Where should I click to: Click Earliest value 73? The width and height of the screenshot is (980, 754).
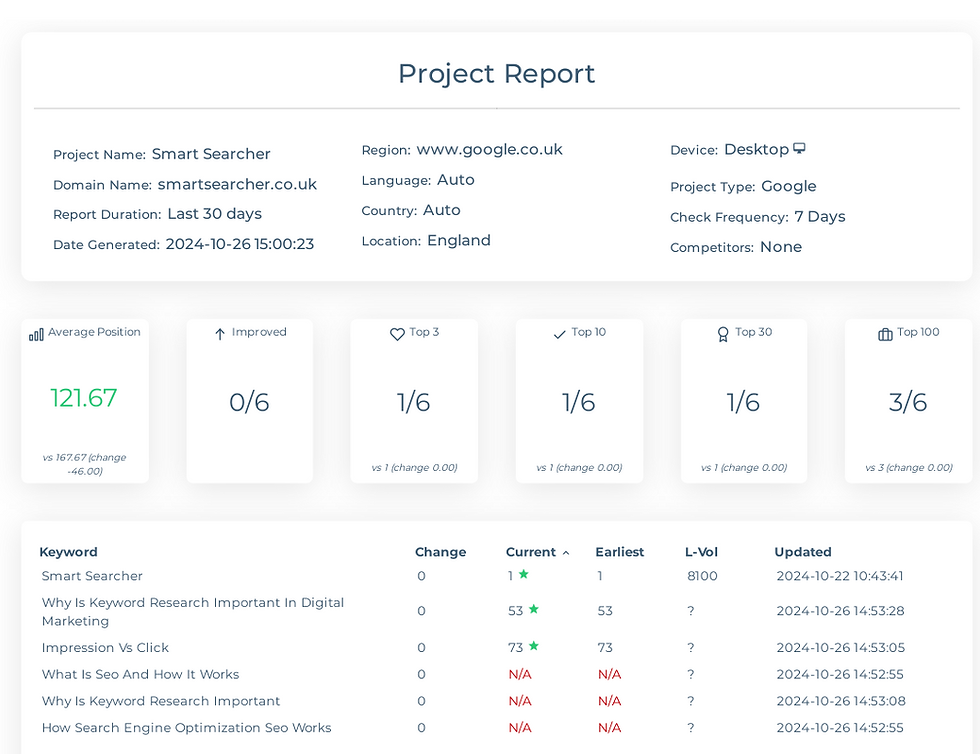[x=605, y=648]
